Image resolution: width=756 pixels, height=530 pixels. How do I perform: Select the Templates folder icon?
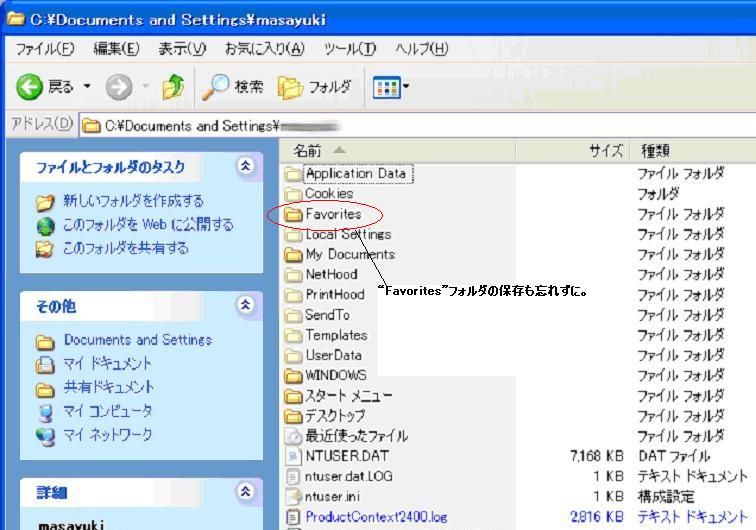click(x=293, y=336)
